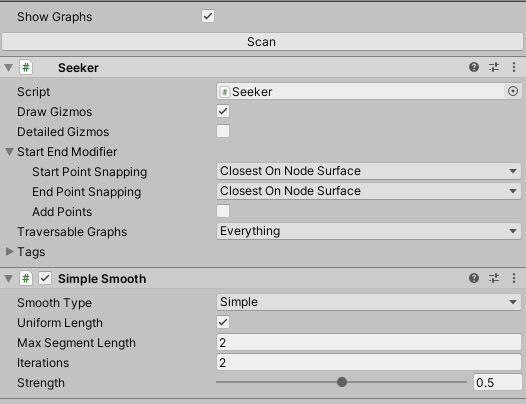526x404 pixels.
Task: Open Simple Smooth help reference icon
Action: [474, 278]
